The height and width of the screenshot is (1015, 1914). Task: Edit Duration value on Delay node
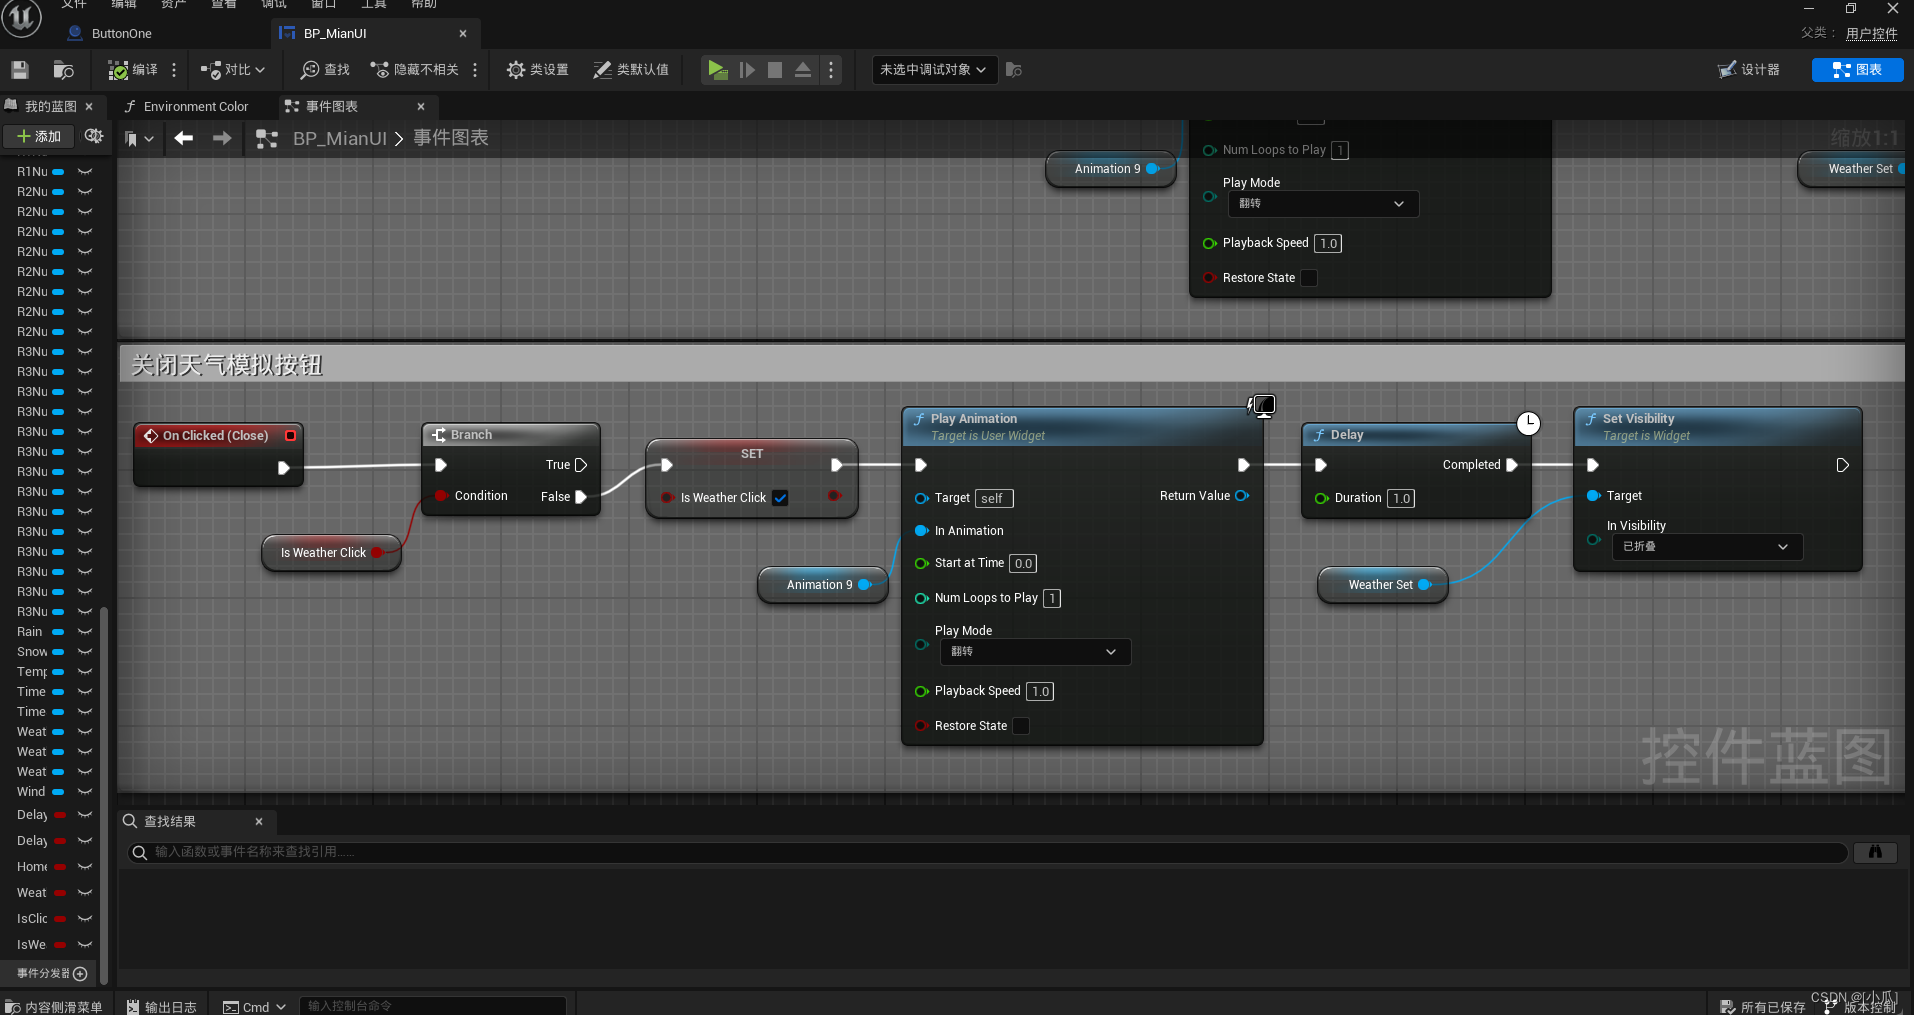1401,498
